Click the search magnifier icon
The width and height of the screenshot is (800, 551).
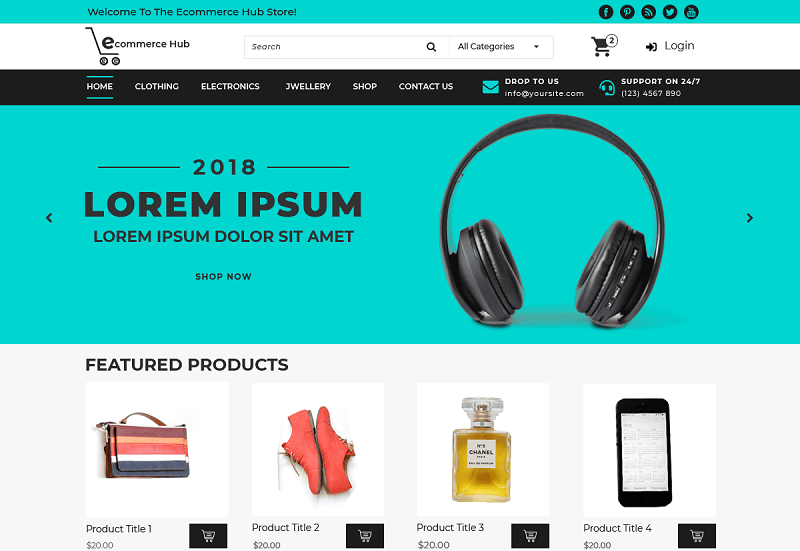431,47
